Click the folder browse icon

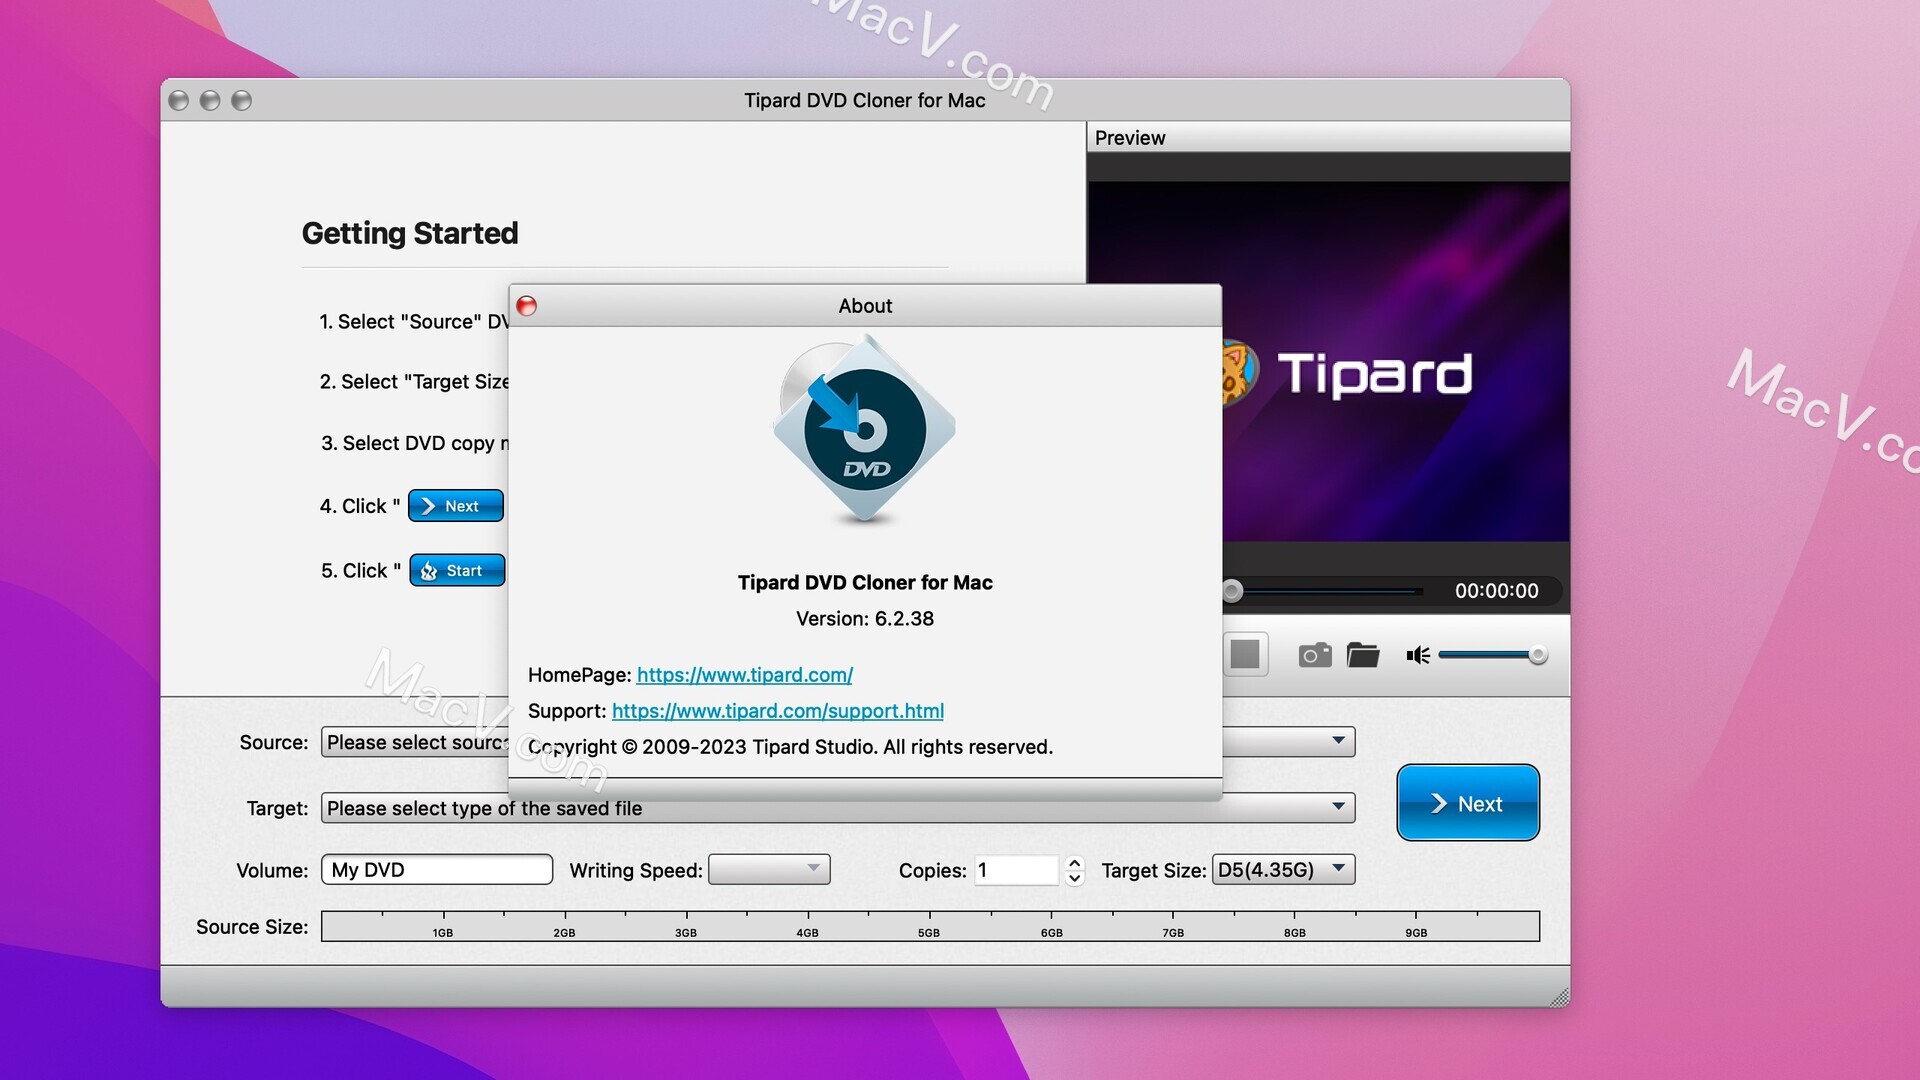pyautogui.click(x=1365, y=653)
